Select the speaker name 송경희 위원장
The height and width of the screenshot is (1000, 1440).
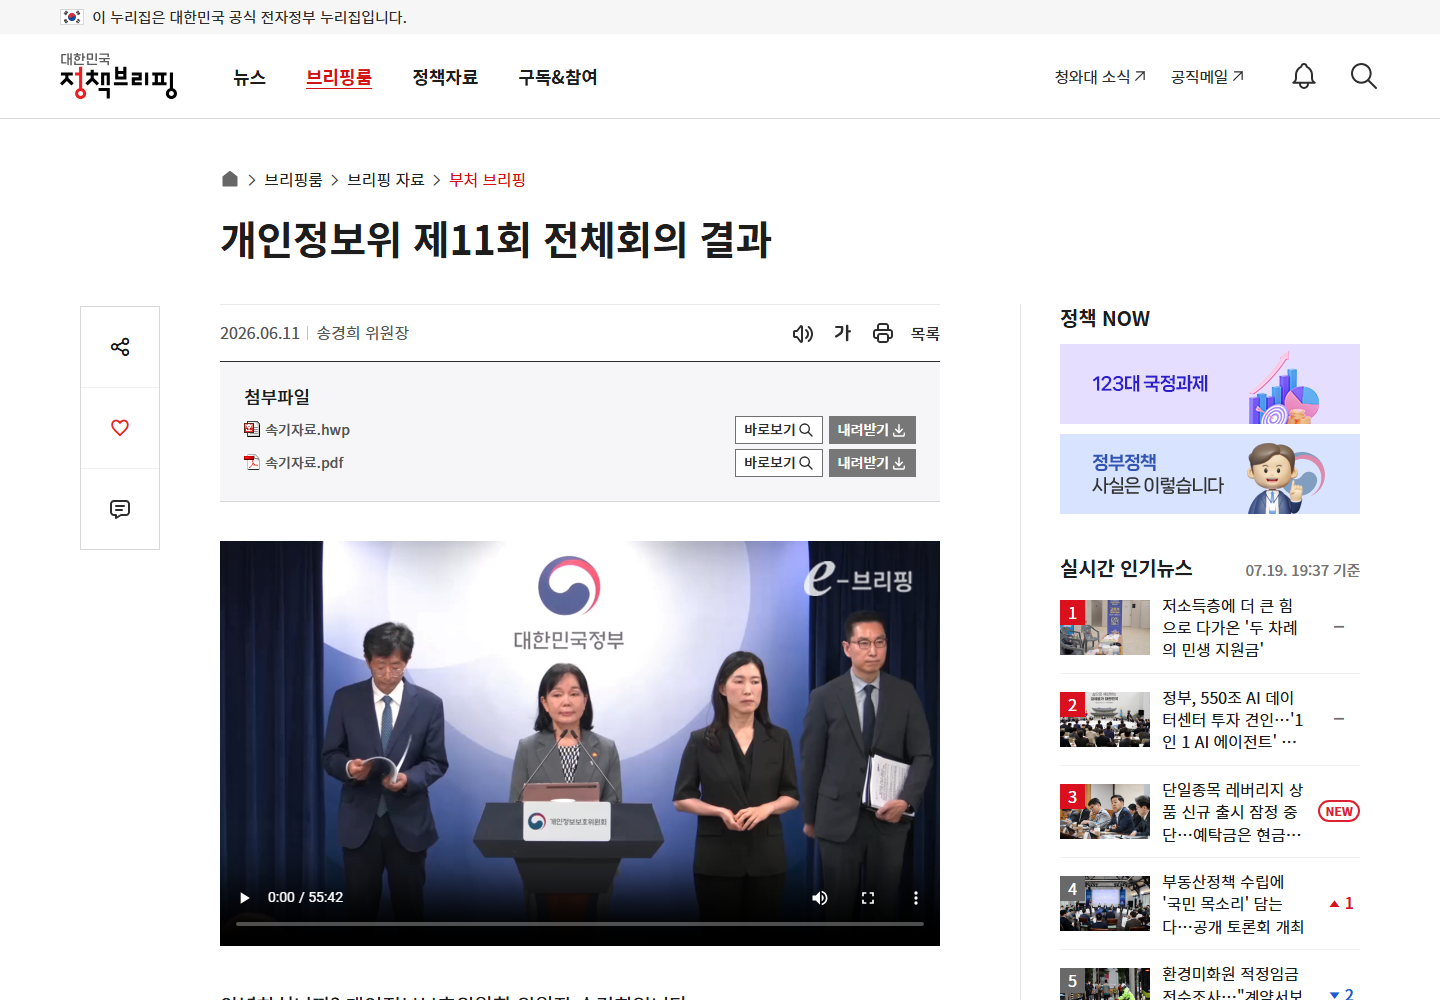[x=363, y=333]
